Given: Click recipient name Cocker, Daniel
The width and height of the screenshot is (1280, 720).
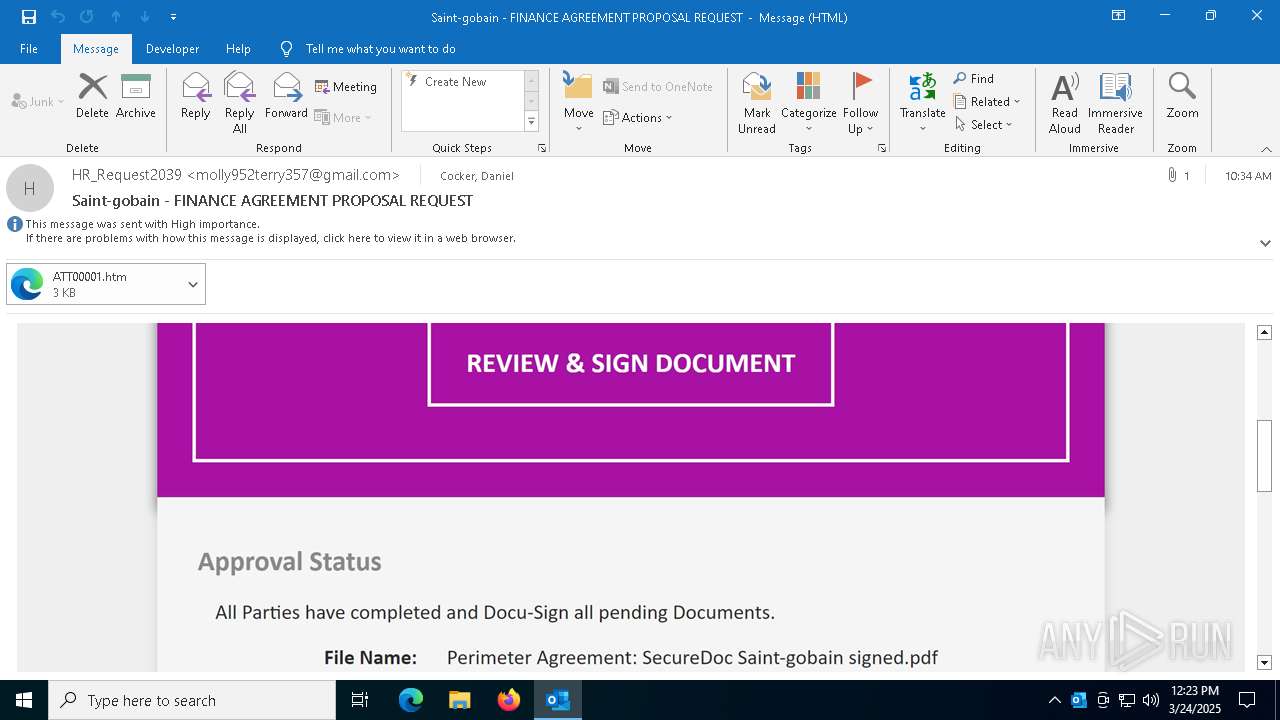Looking at the screenshot, I should pyautogui.click(x=477, y=176).
